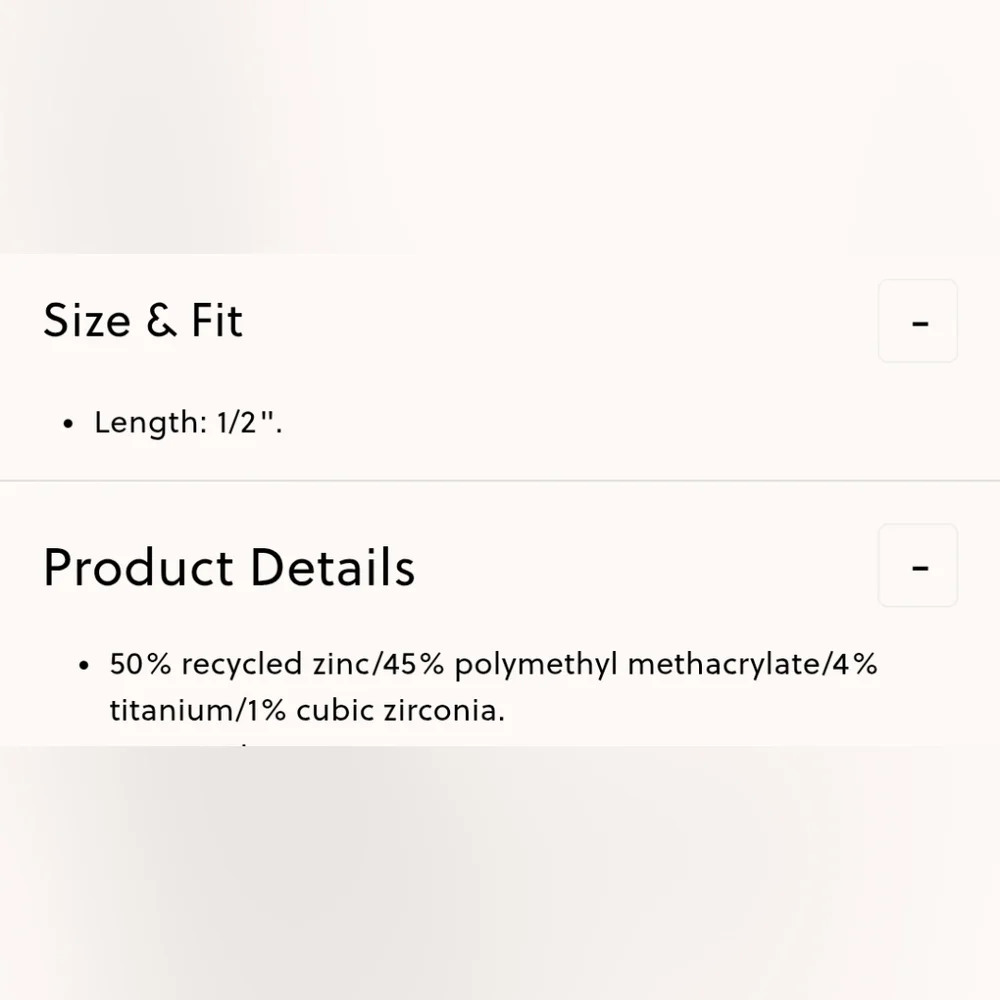Collapse the Size & Fit section with its minus button

[x=918, y=321]
